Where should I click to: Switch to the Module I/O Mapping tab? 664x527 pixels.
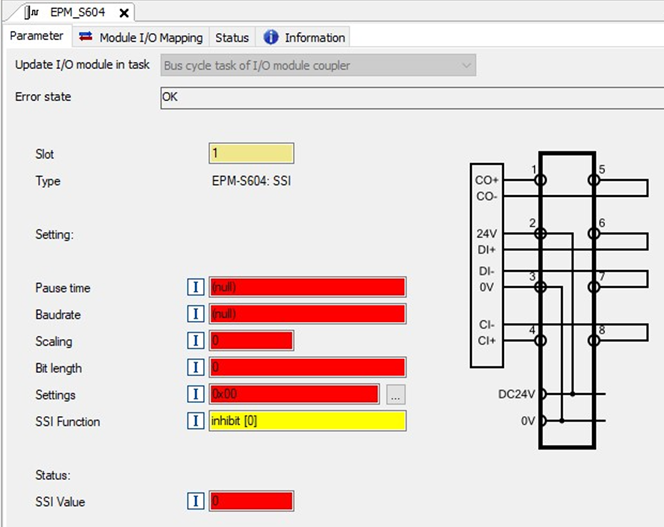click(142, 37)
